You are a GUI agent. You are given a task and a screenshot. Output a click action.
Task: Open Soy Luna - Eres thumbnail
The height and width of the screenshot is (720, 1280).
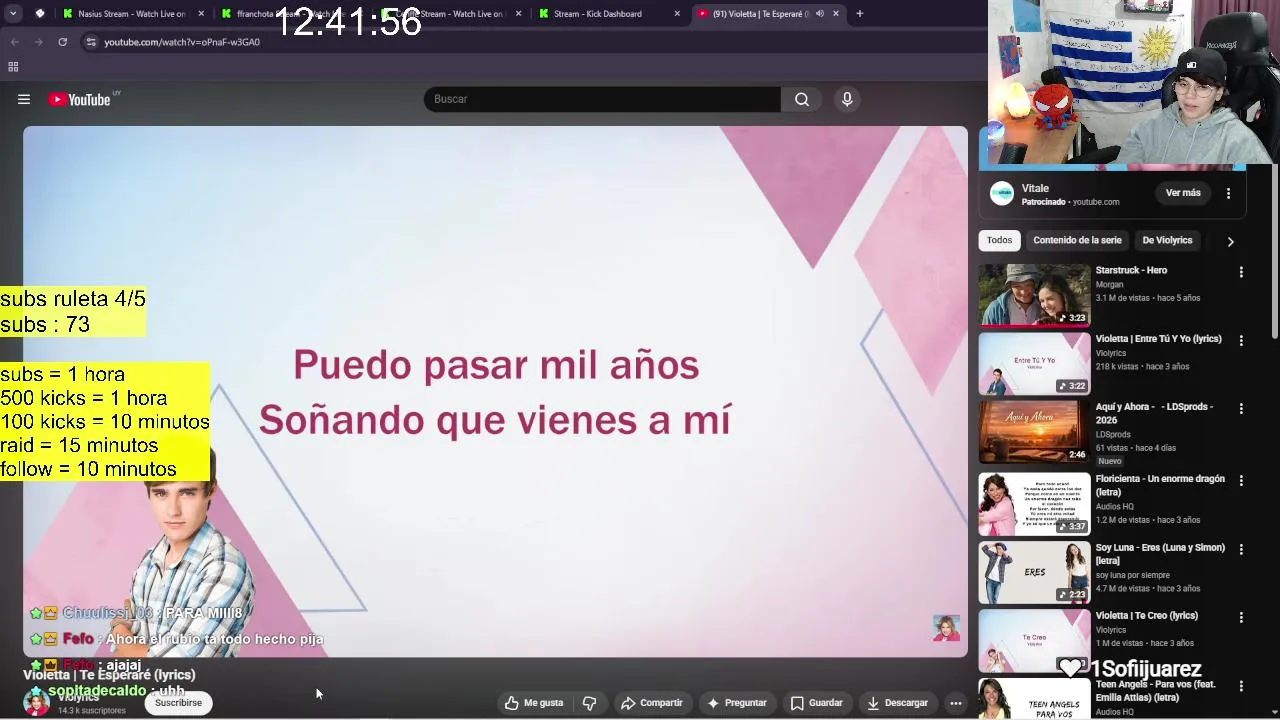(1034, 573)
